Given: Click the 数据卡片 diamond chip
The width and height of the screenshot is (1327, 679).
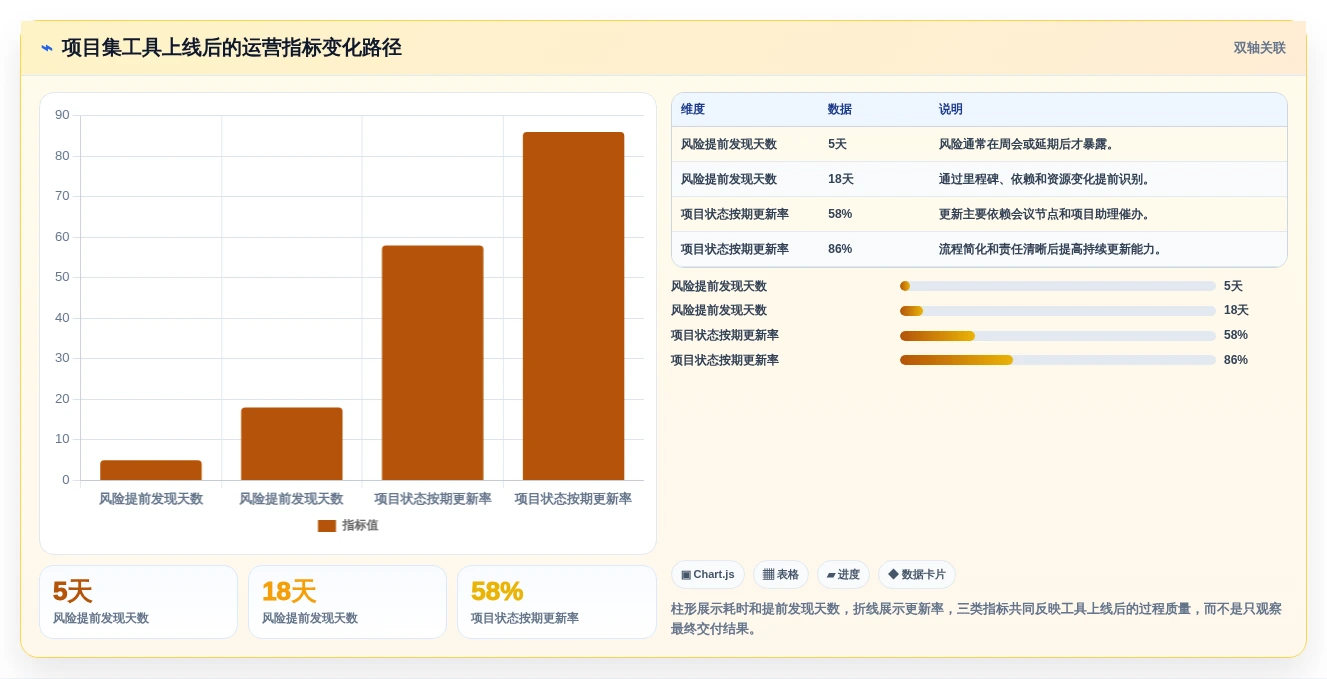Looking at the screenshot, I should pyautogui.click(x=917, y=575).
